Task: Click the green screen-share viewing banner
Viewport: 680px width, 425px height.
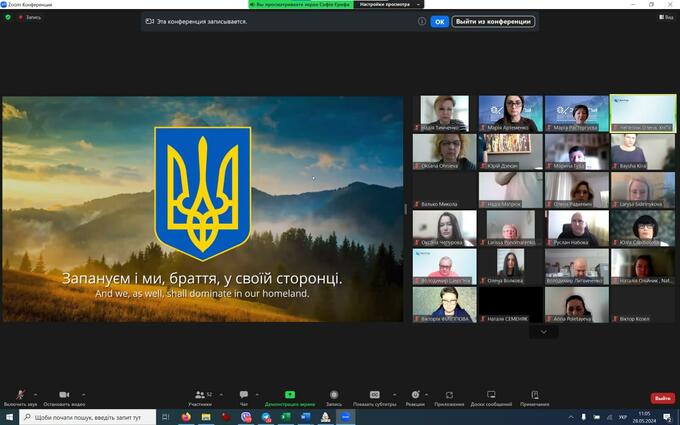Action: tap(301, 4)
